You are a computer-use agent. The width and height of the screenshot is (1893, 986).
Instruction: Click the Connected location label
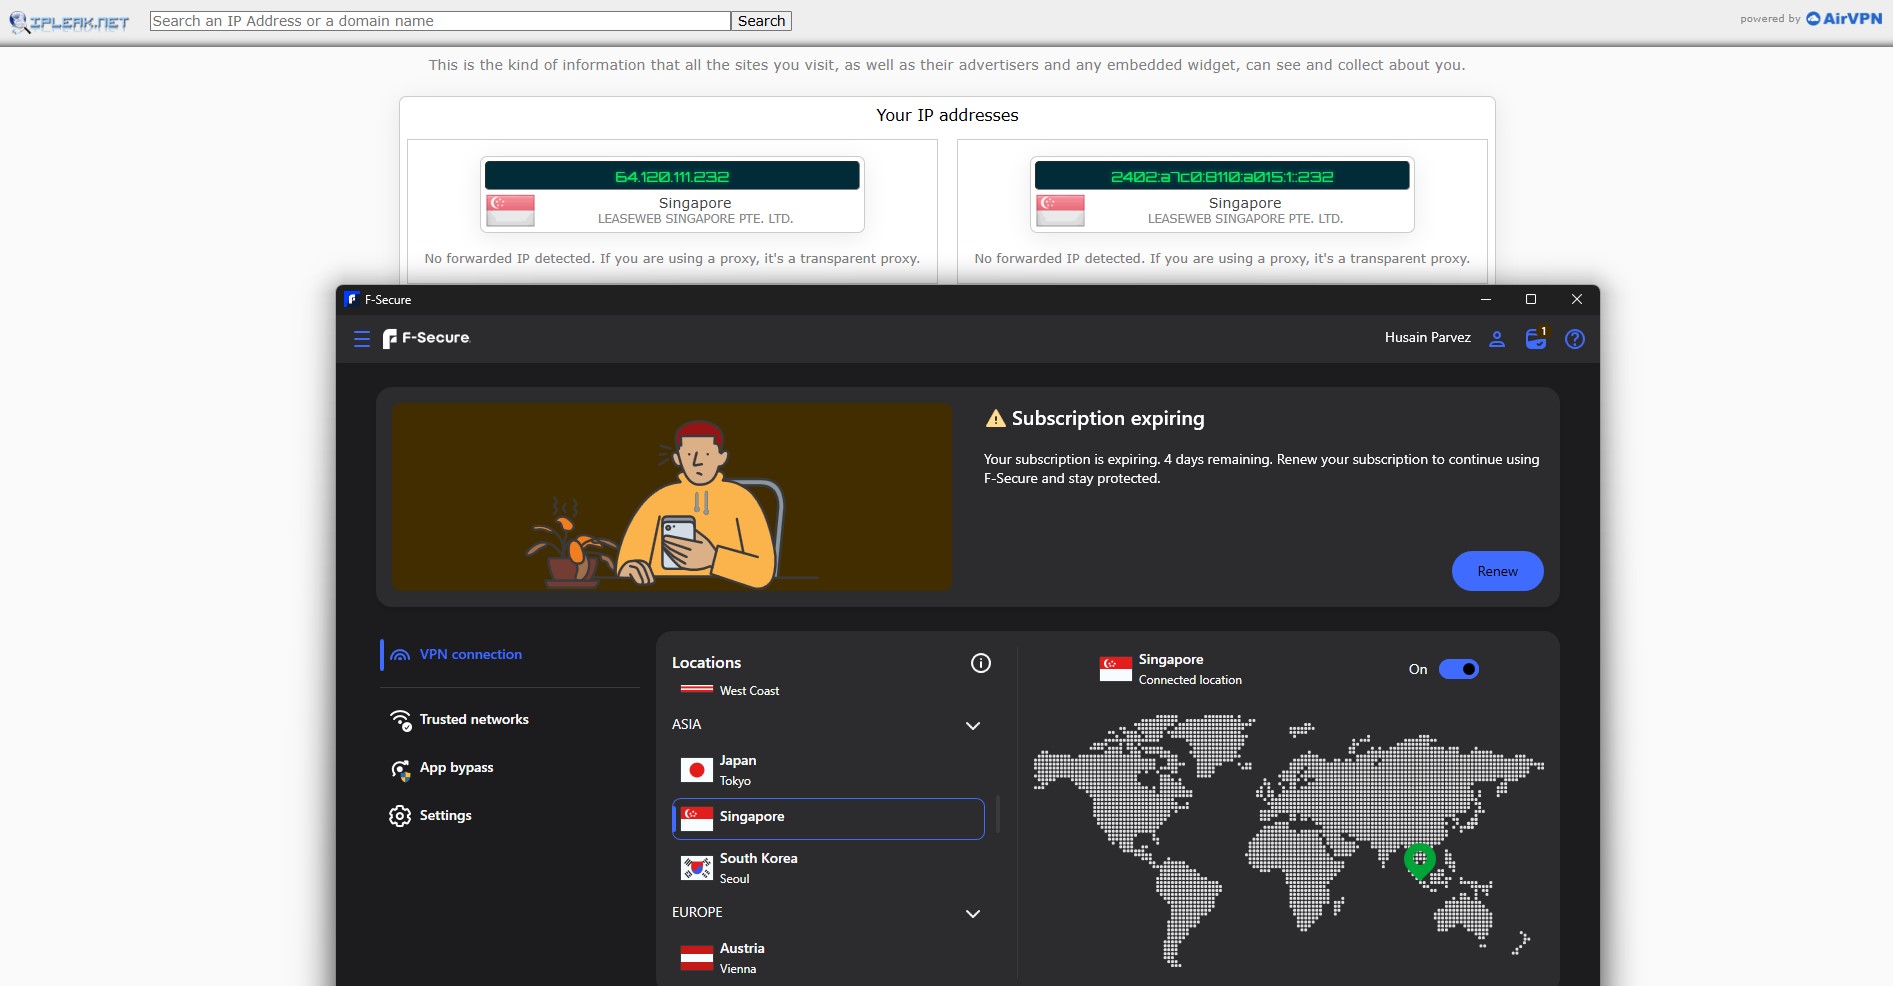coord(1190,680)
